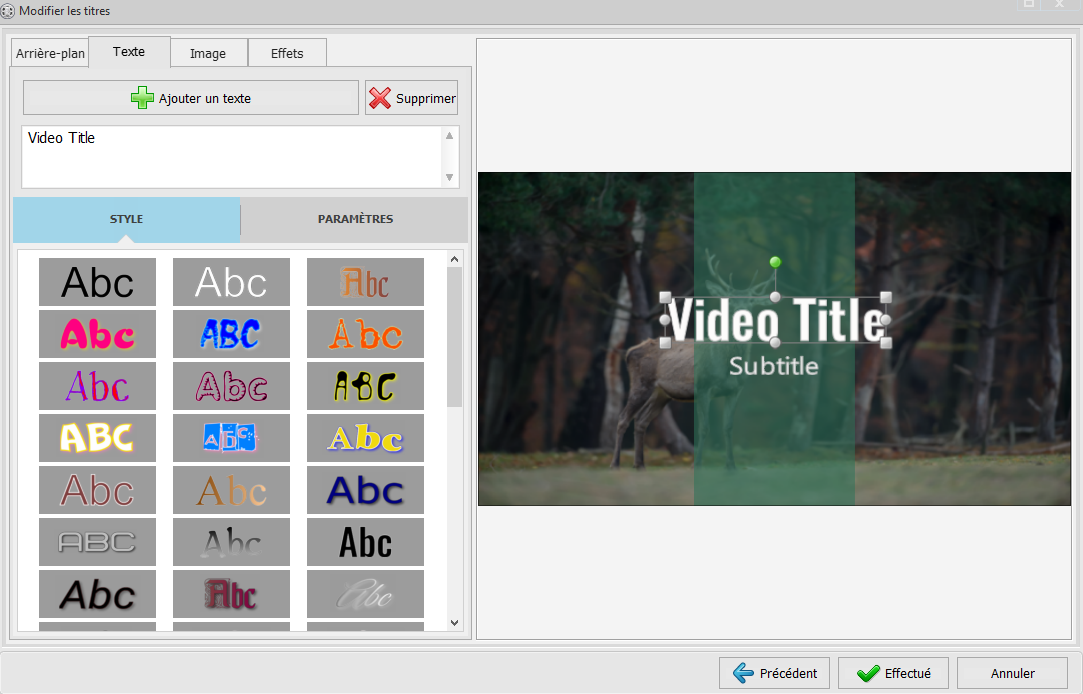Viewport: 1083px width, 694px height.
Task: Click the bottom-left resize handle of Video Title
Action: coord(666,343)
